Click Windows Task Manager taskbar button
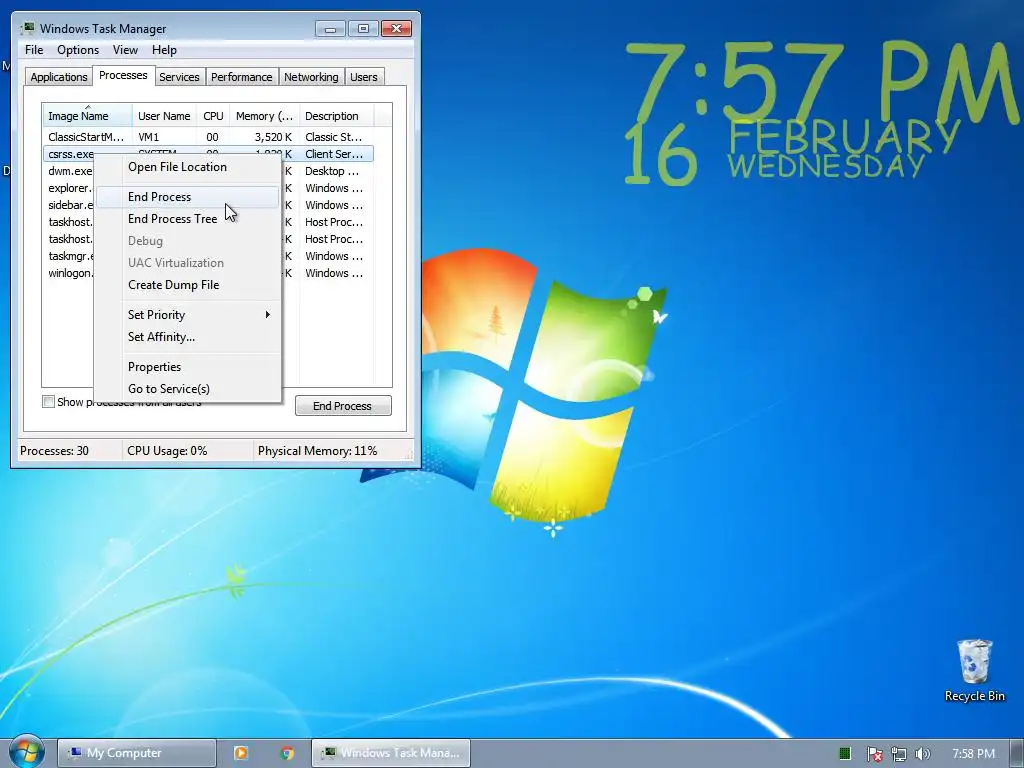This screenshot has width=1024, height=768. click(x=391, y=753)
